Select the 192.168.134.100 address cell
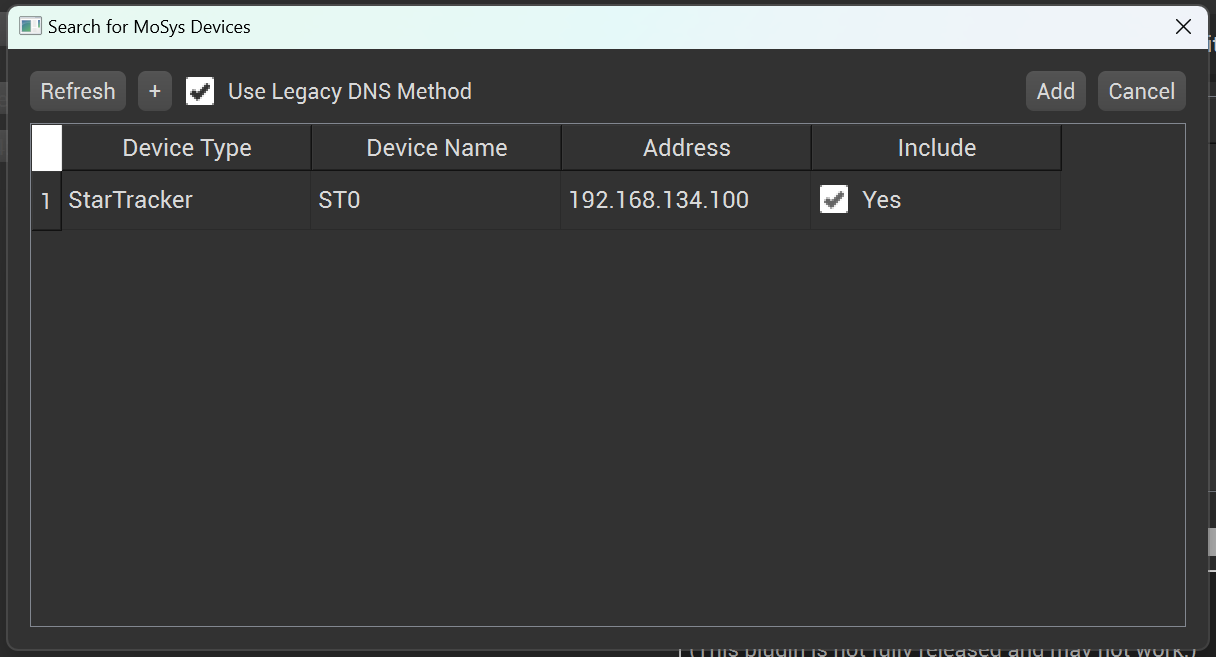 (x=686, y=200)
